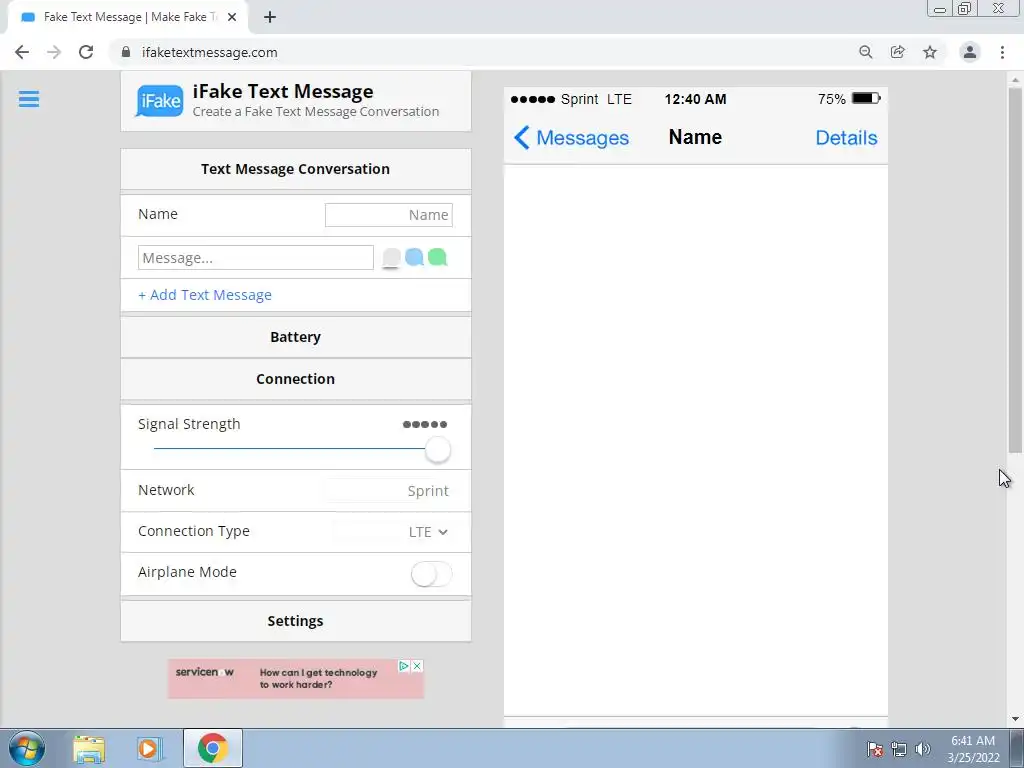Viewport: 1024px width, 768px height.
Task: Click the Chrome taskbar icon
Action: tap(212, 748)
